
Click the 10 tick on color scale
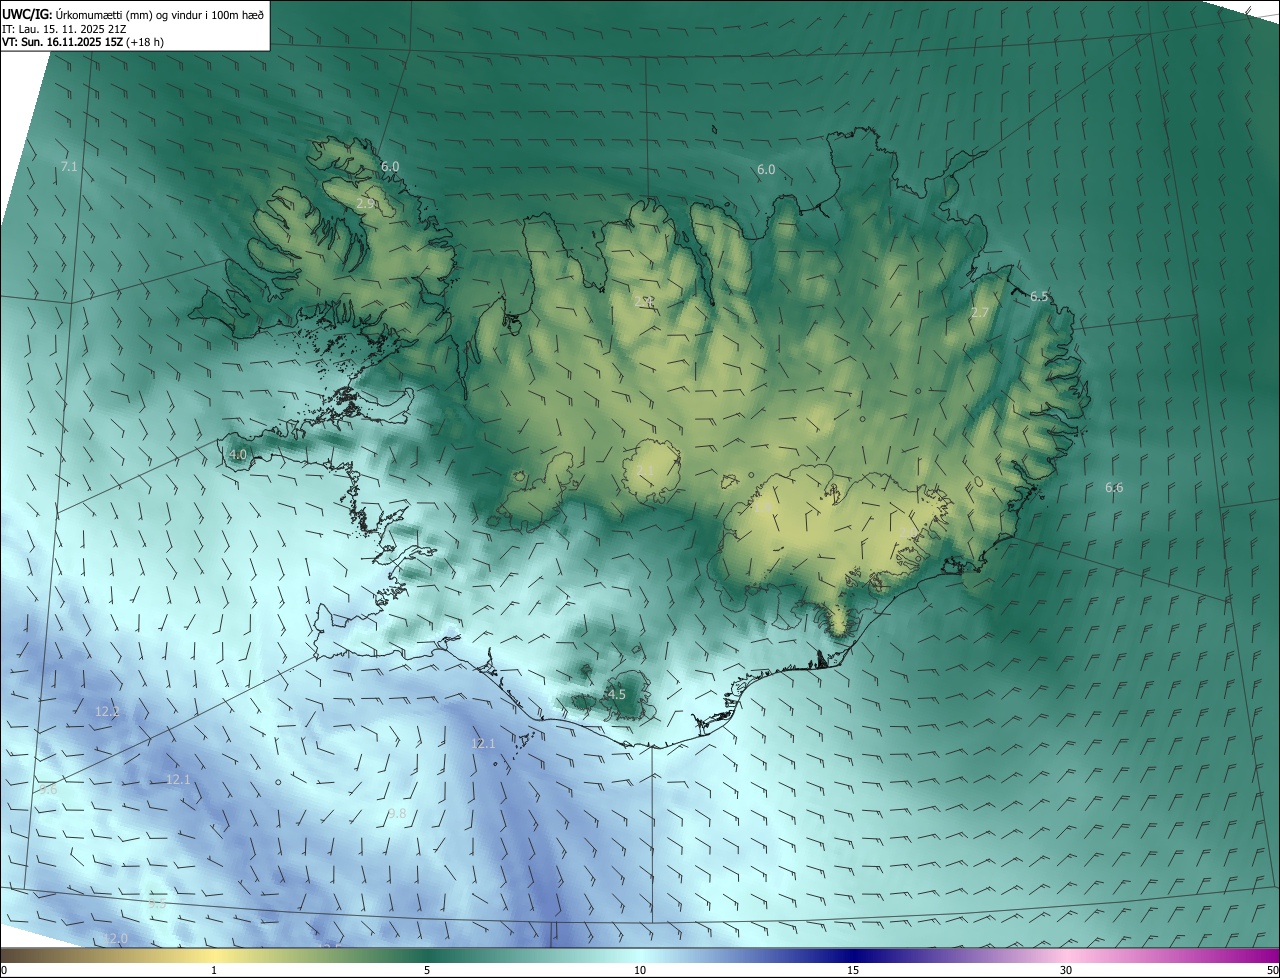(x=640, y=970)
